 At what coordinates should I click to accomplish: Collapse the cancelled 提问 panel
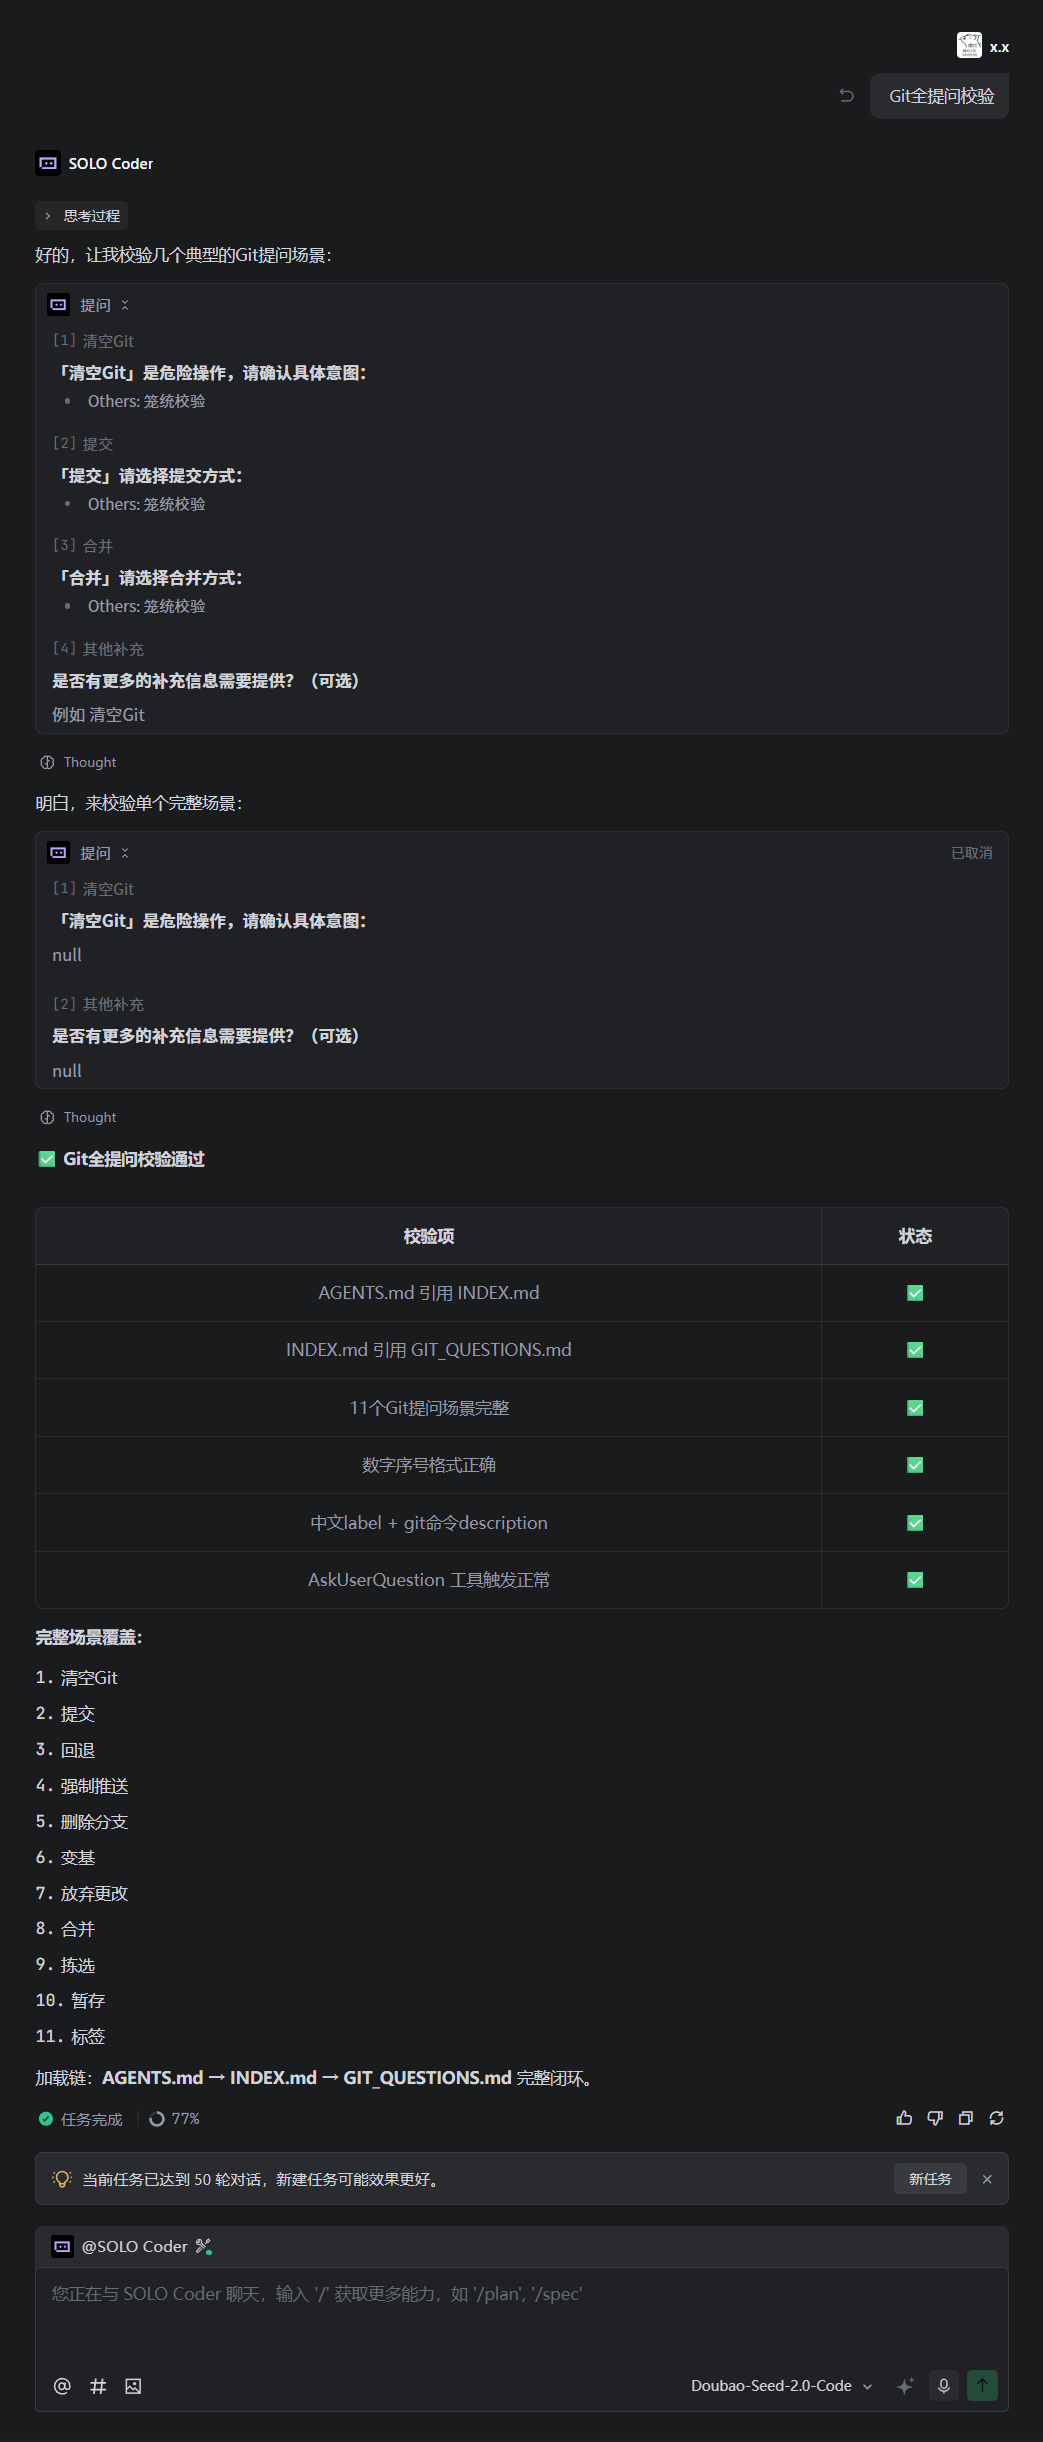click(x=125, y=853)
